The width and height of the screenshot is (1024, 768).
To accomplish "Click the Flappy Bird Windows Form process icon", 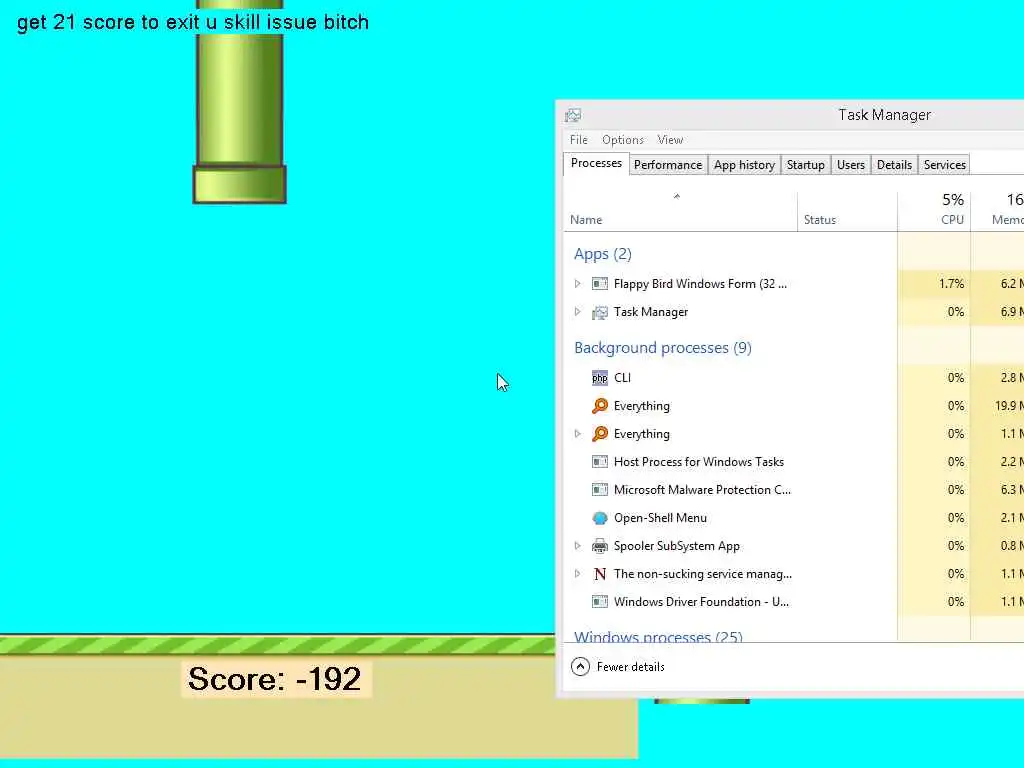I will coord(600,283).
